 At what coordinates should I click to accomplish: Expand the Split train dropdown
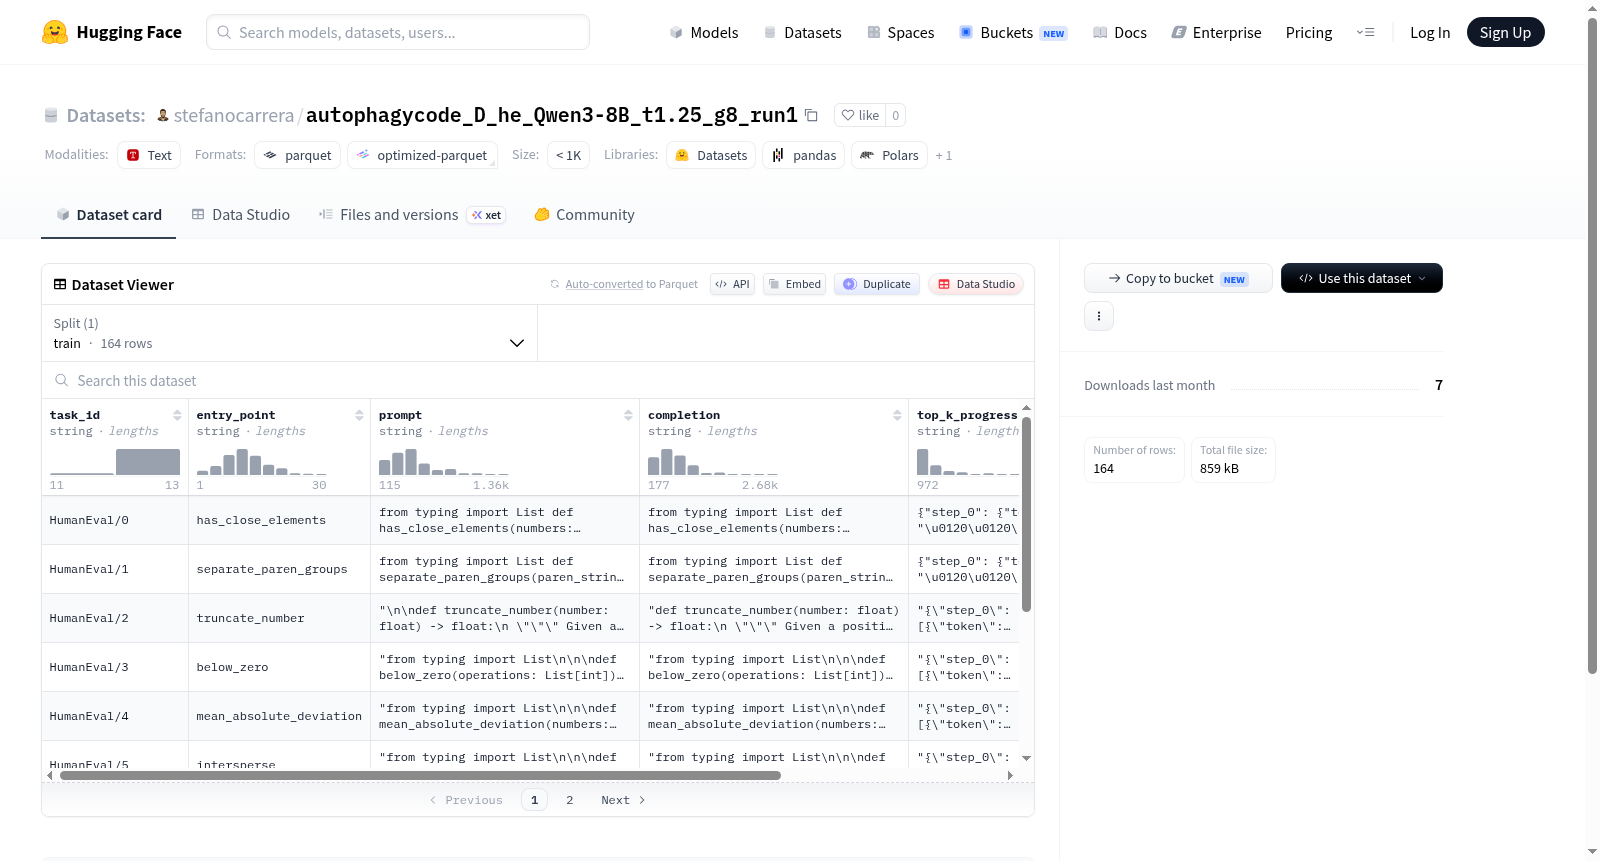[290, 333]
